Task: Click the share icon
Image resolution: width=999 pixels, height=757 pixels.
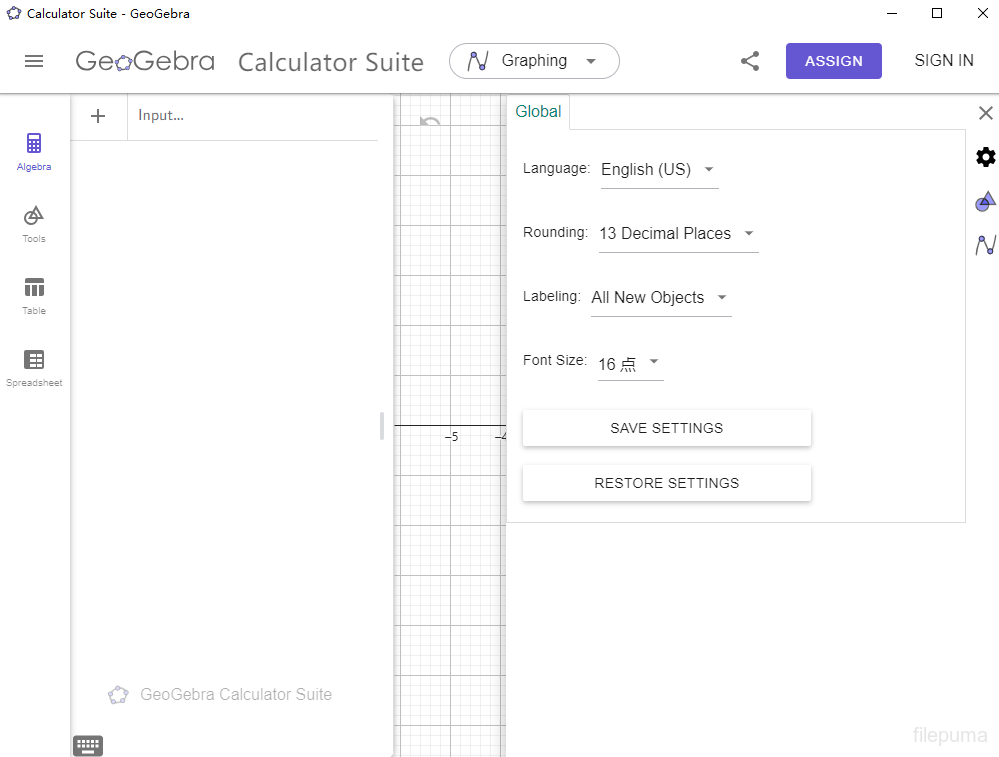Action: (750, 61)
